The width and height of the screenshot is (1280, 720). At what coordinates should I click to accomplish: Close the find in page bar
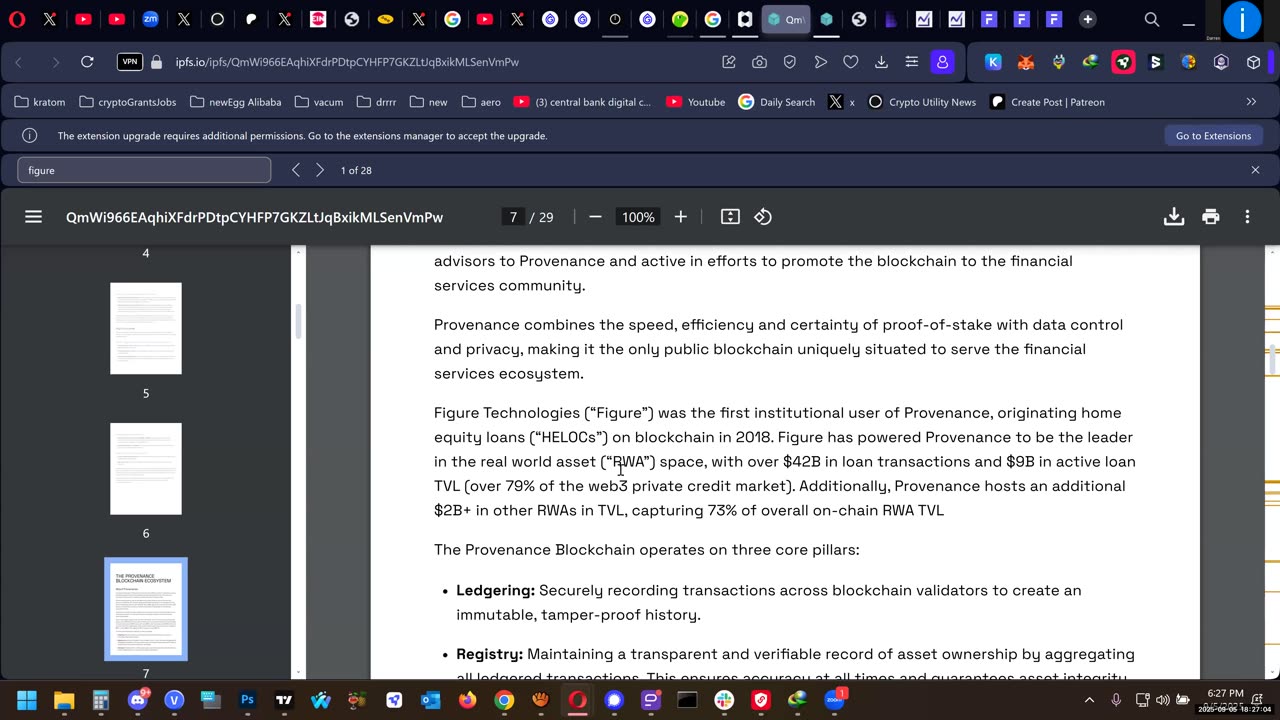pyautogui.click(x=1255, y=170)
